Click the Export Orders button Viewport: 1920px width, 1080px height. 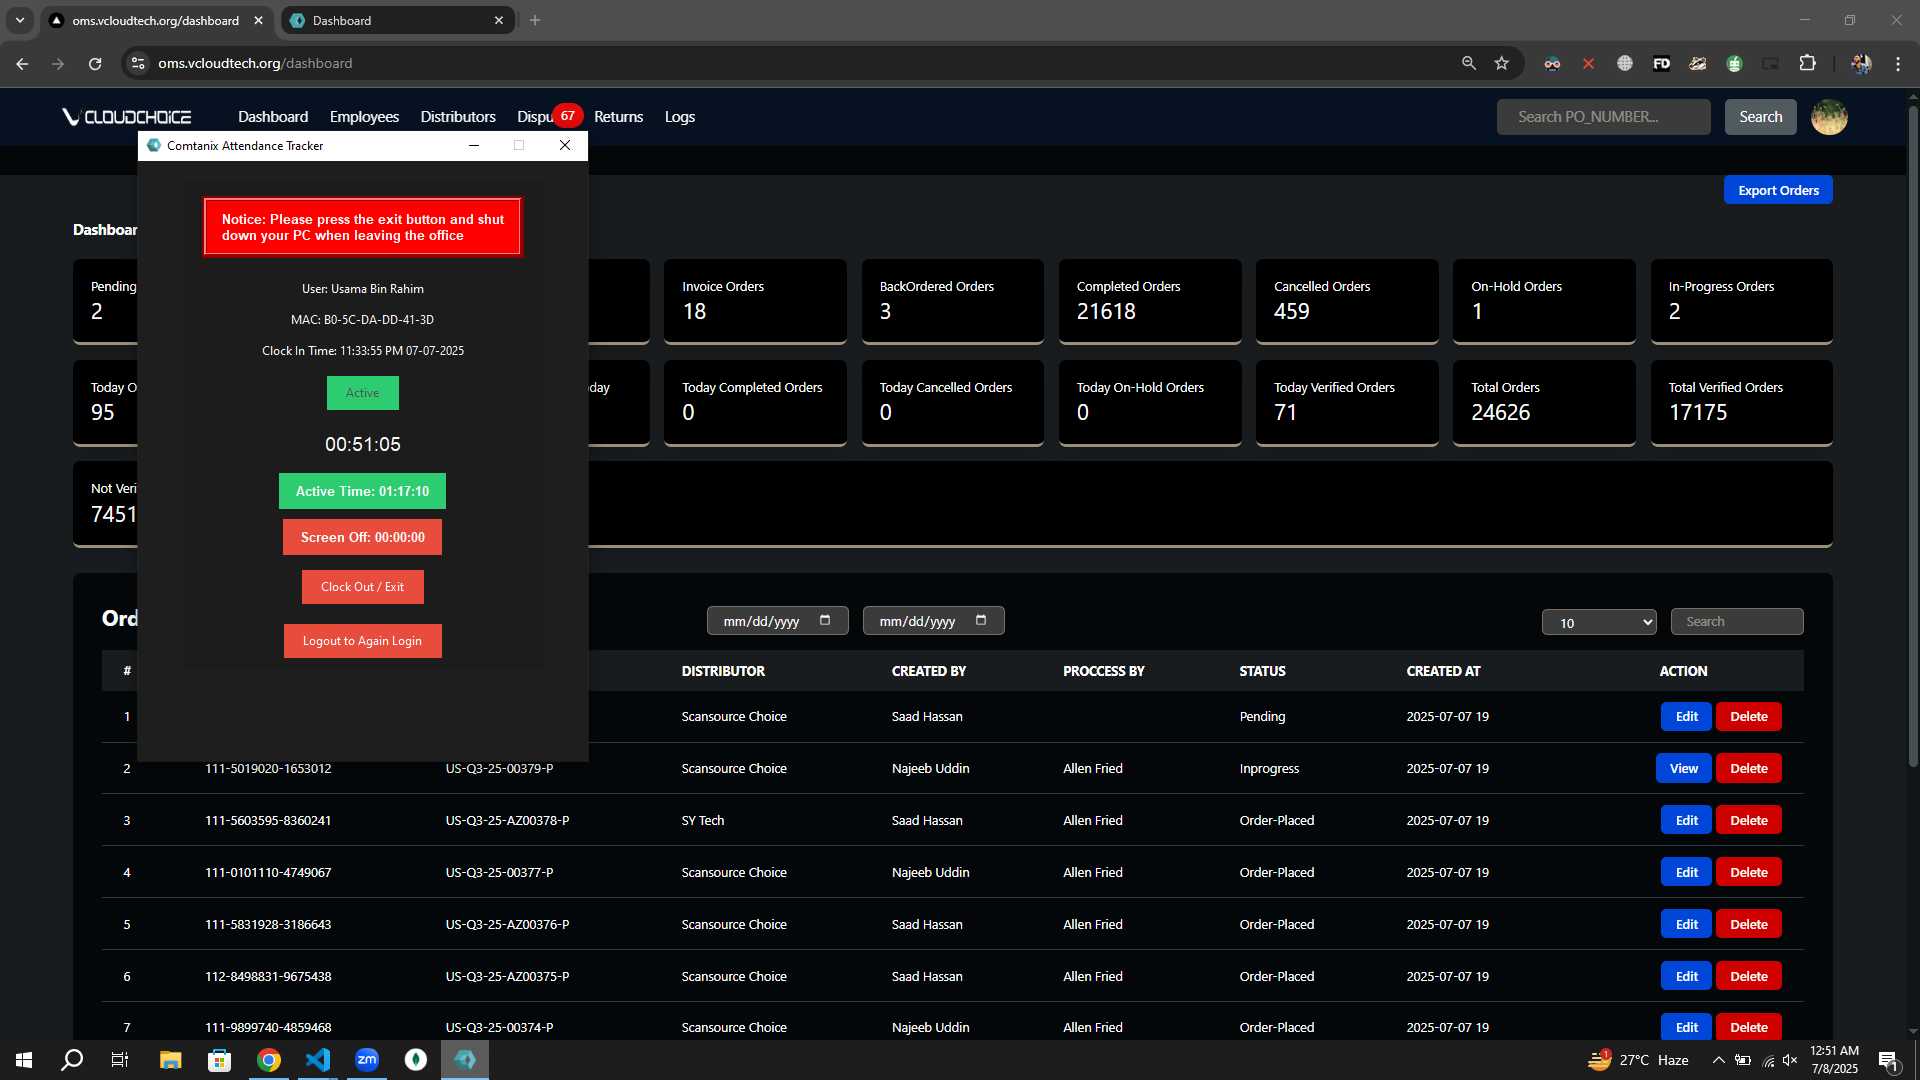point(1778,190)
